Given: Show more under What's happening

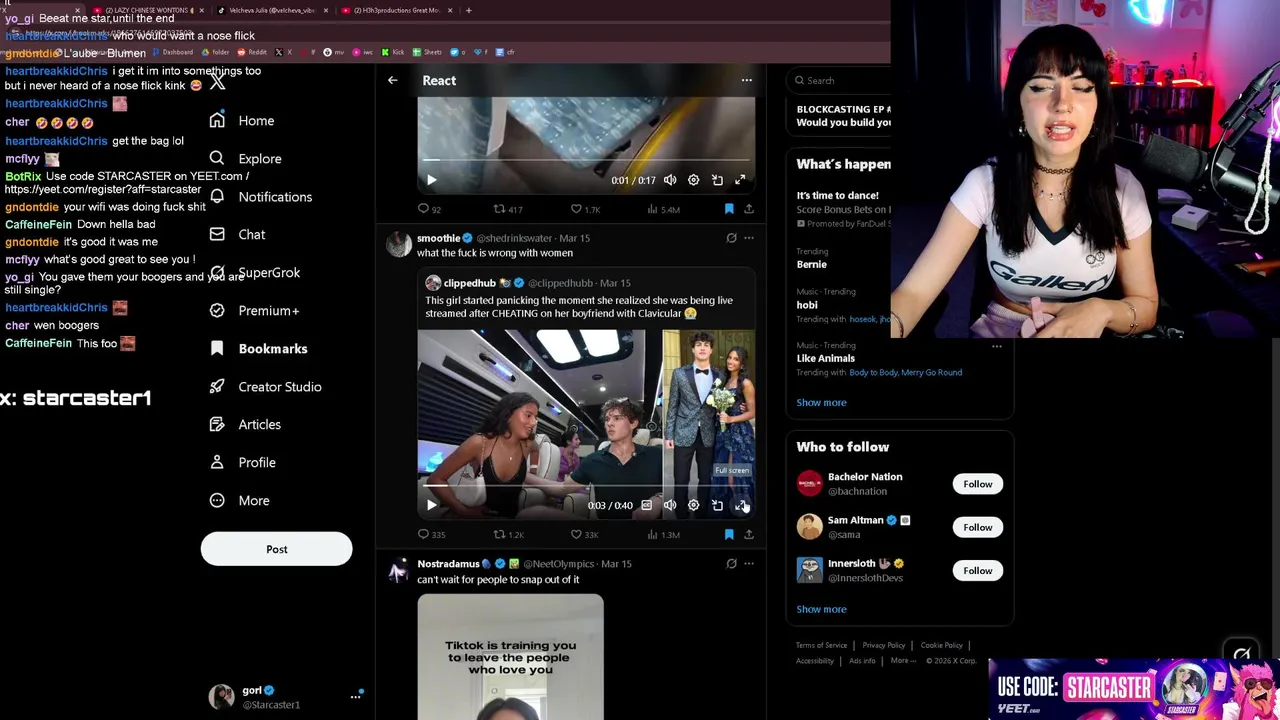Looking at the screenshot, I should tap(821, 402).
